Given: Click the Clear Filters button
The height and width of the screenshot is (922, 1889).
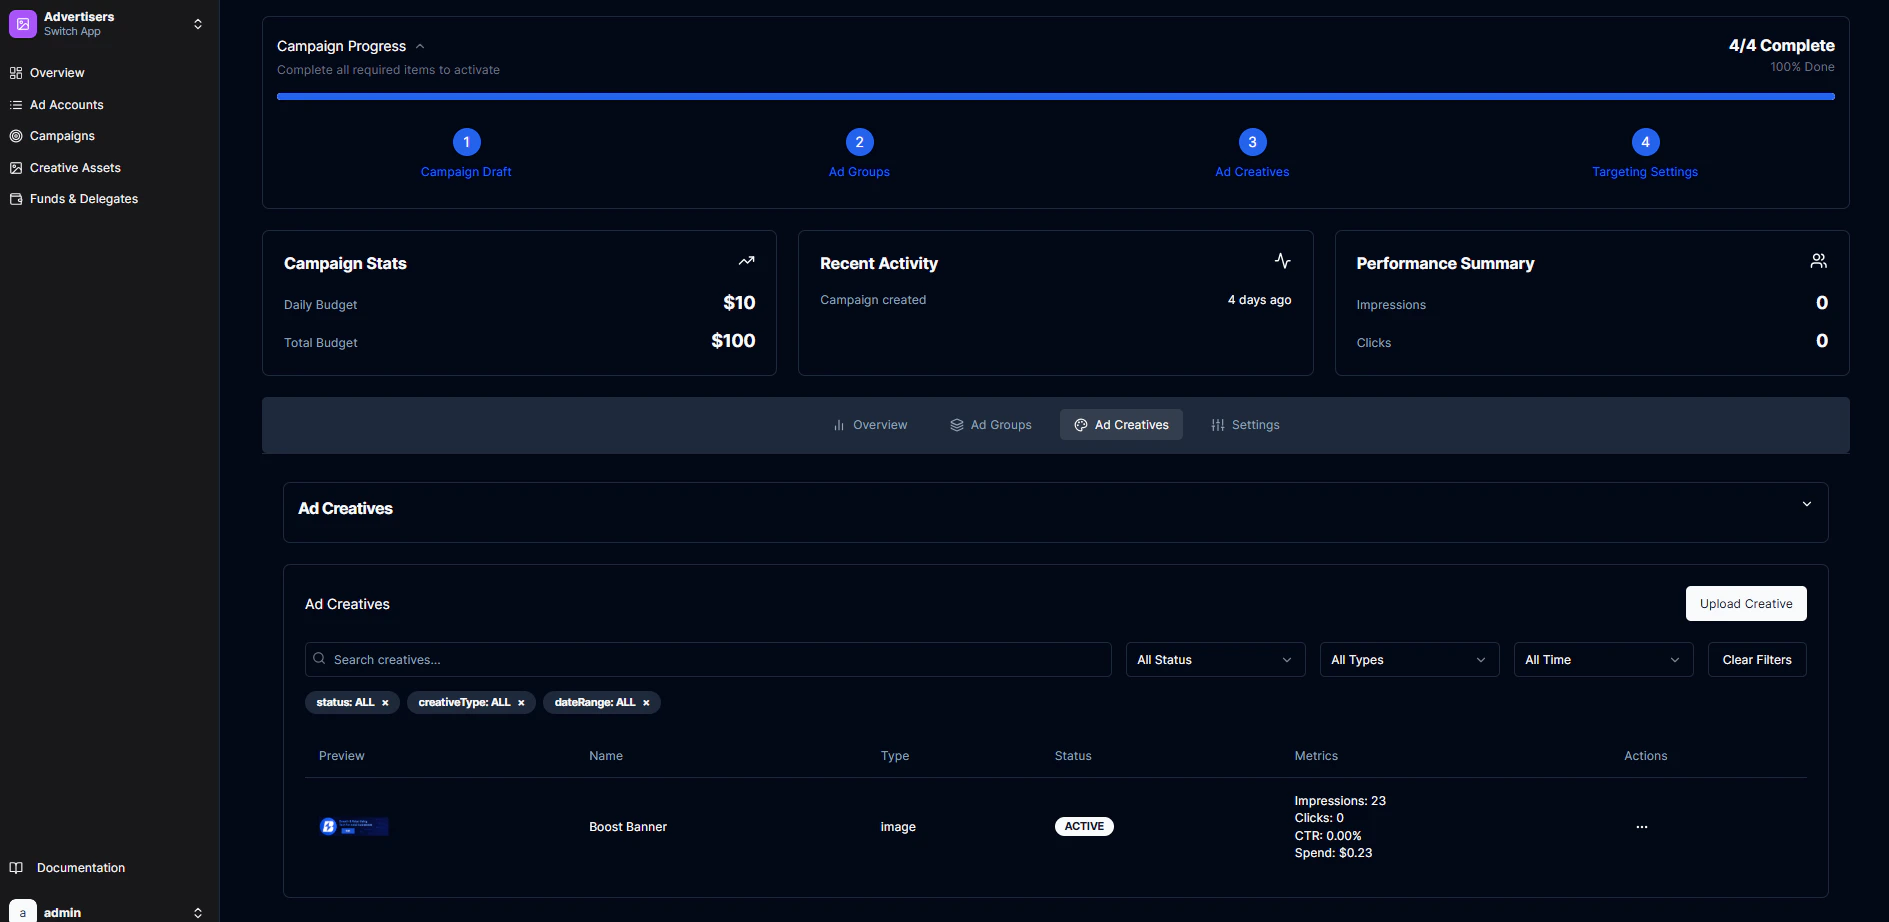Looking at the screenshot, I should 1757,660.
